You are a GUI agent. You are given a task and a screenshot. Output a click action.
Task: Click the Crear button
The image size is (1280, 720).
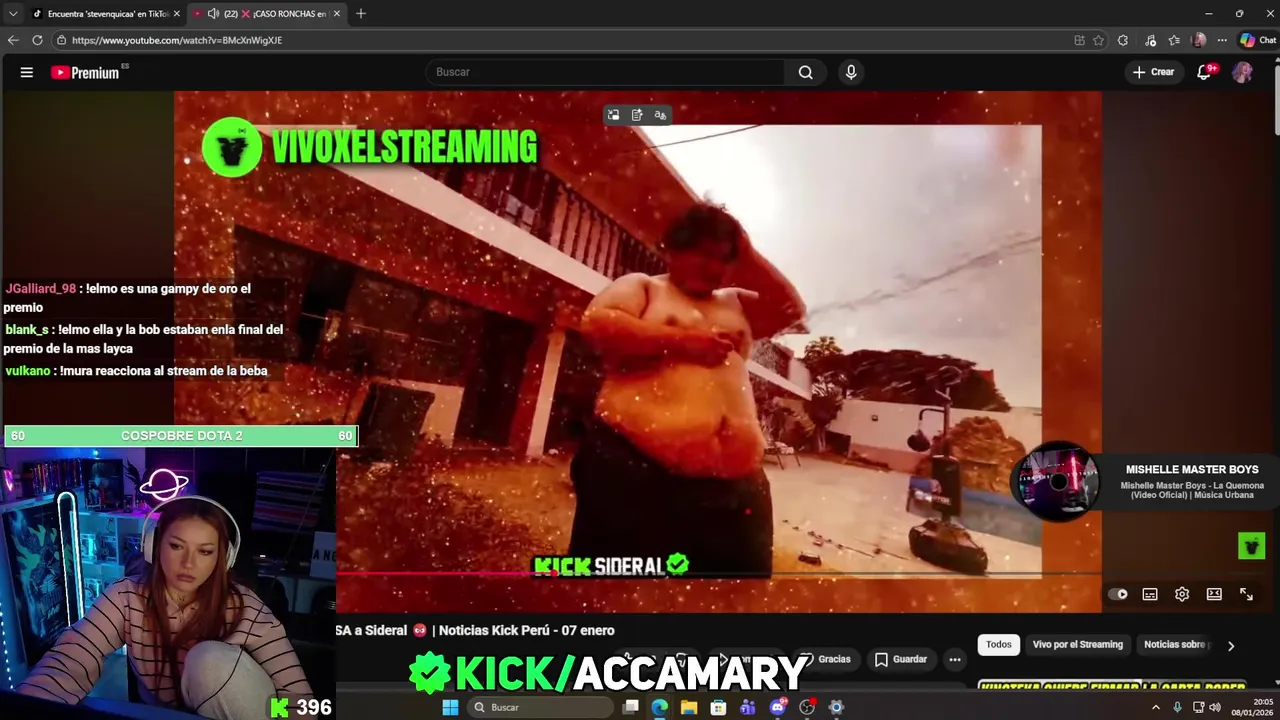pyautogui.click(x=1153, y=72)
